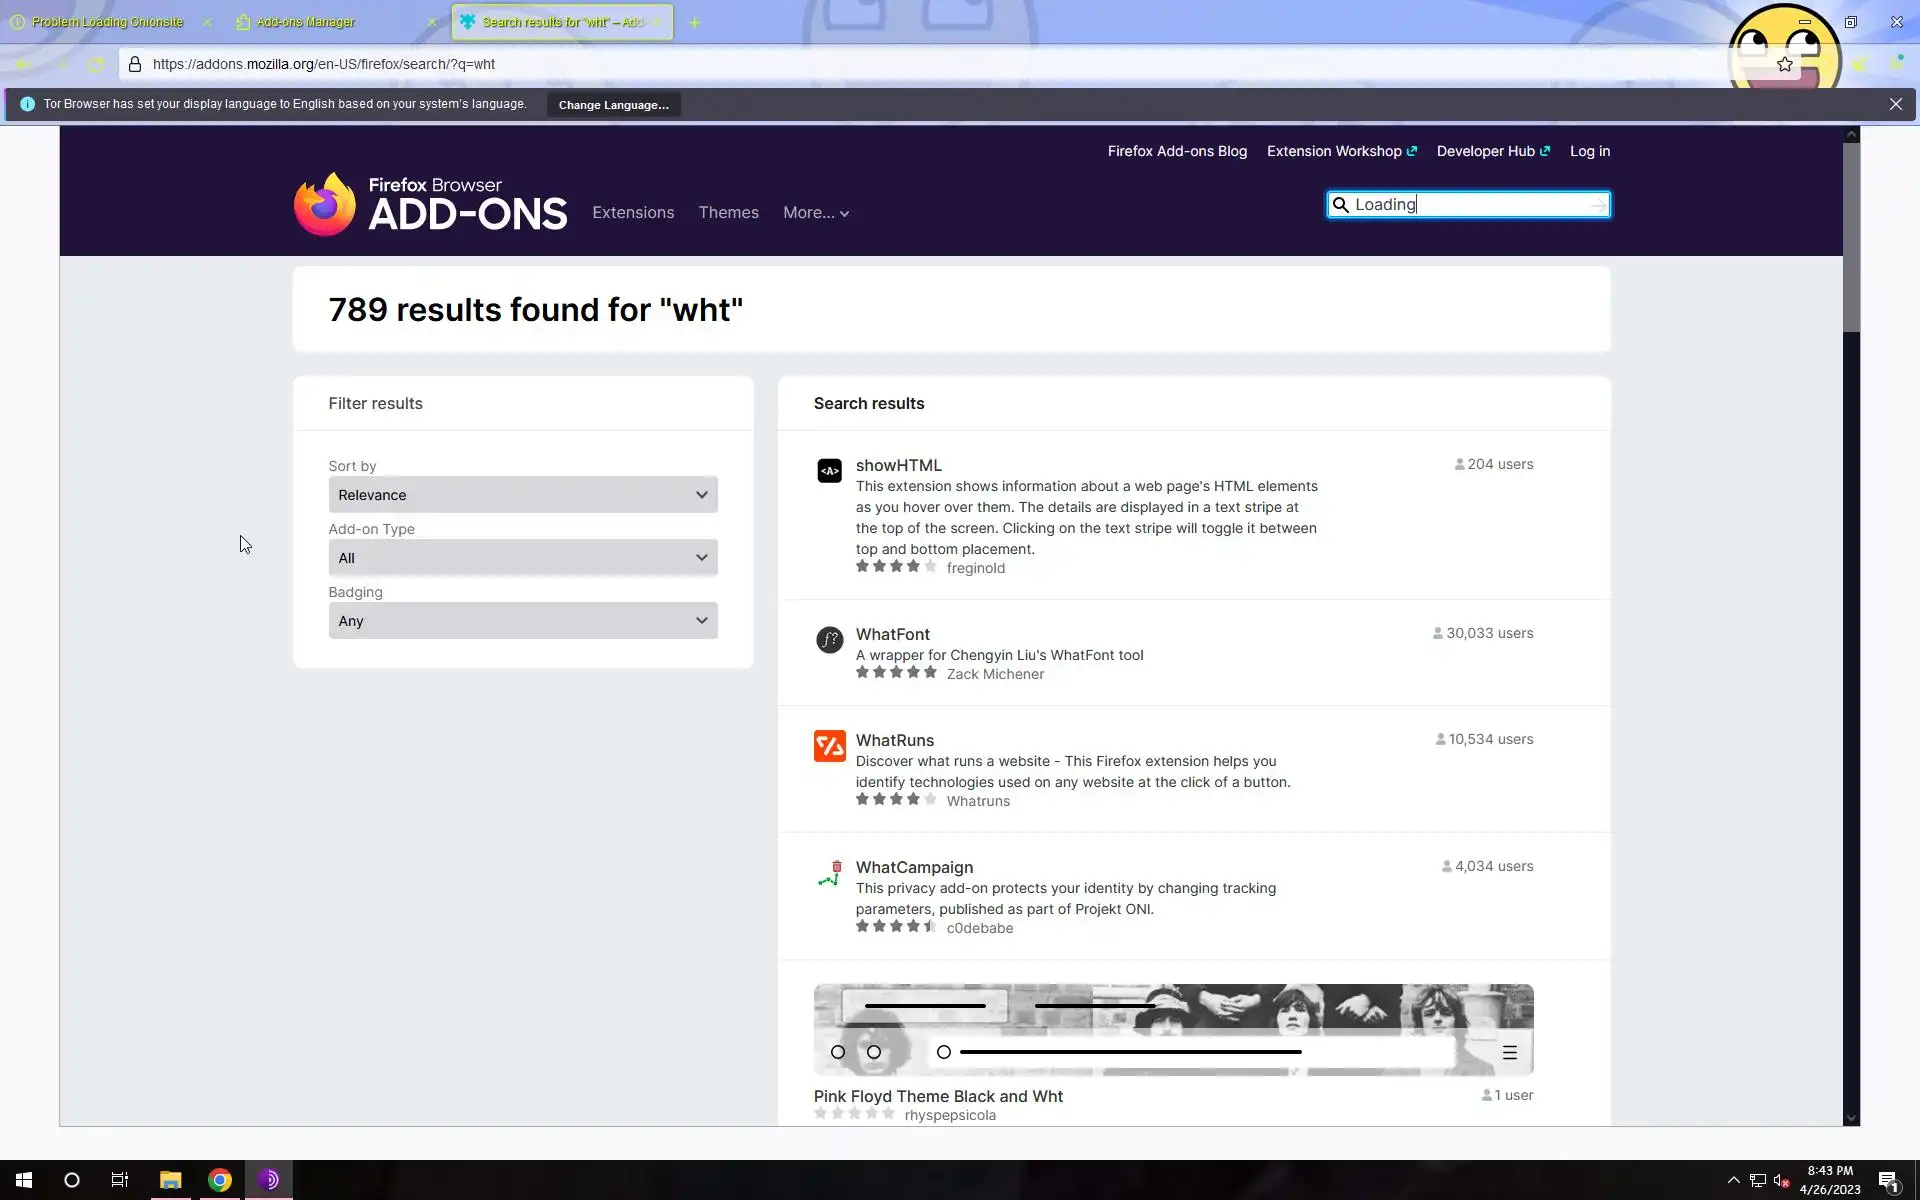Click the Pink Floyd theme preview thumbnail

pos(1173,1030)
